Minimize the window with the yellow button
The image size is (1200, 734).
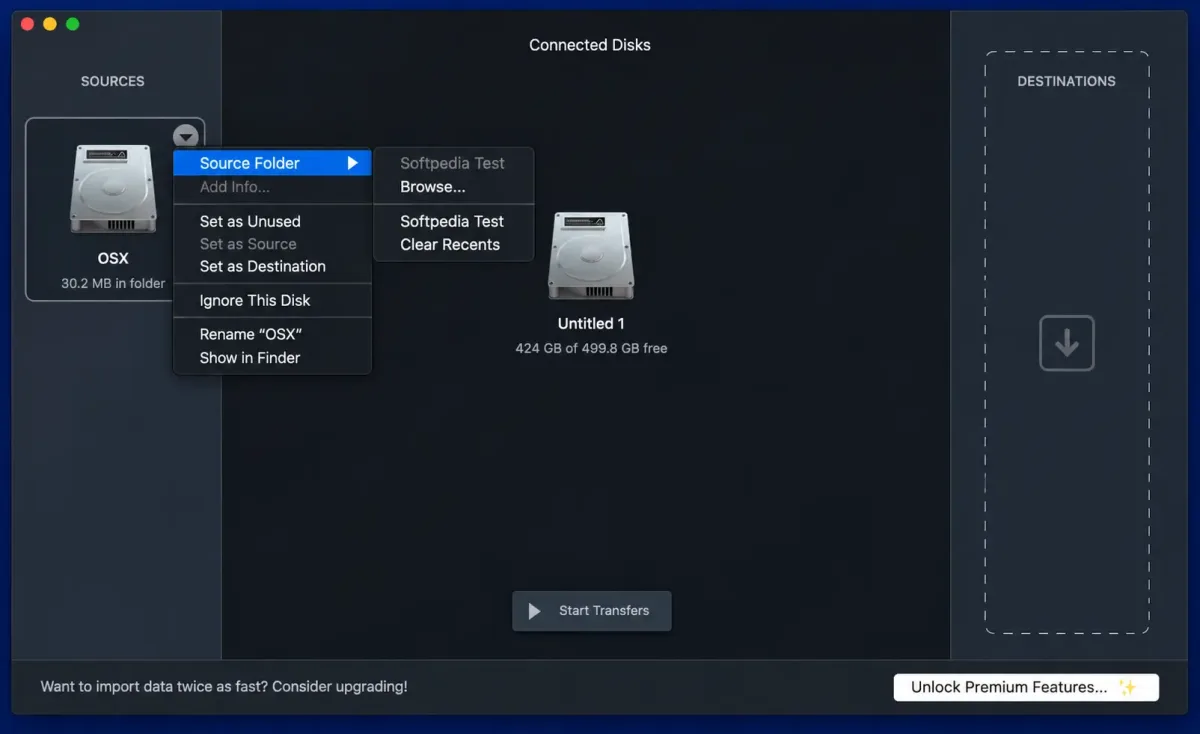coord(50,24)
